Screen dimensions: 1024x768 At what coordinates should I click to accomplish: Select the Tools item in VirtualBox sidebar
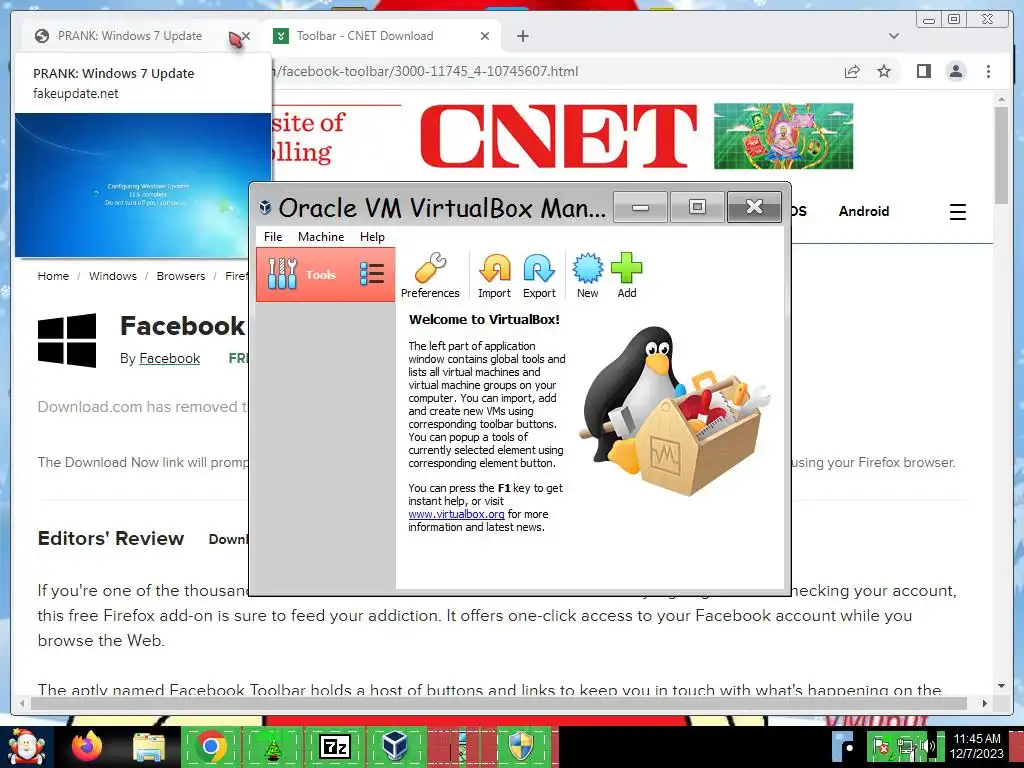point(325,274)
